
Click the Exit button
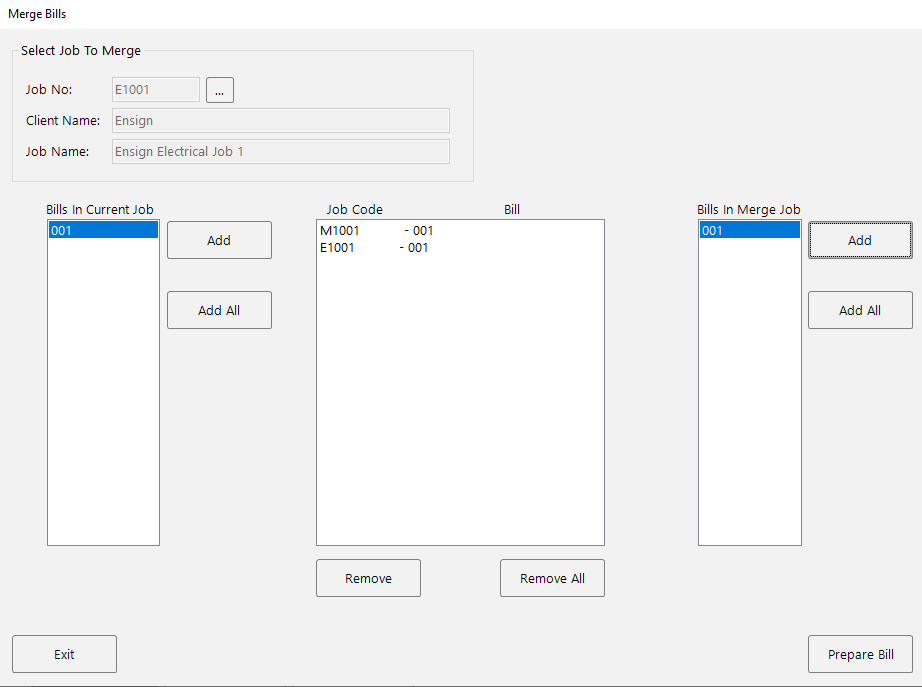(64, 654)
